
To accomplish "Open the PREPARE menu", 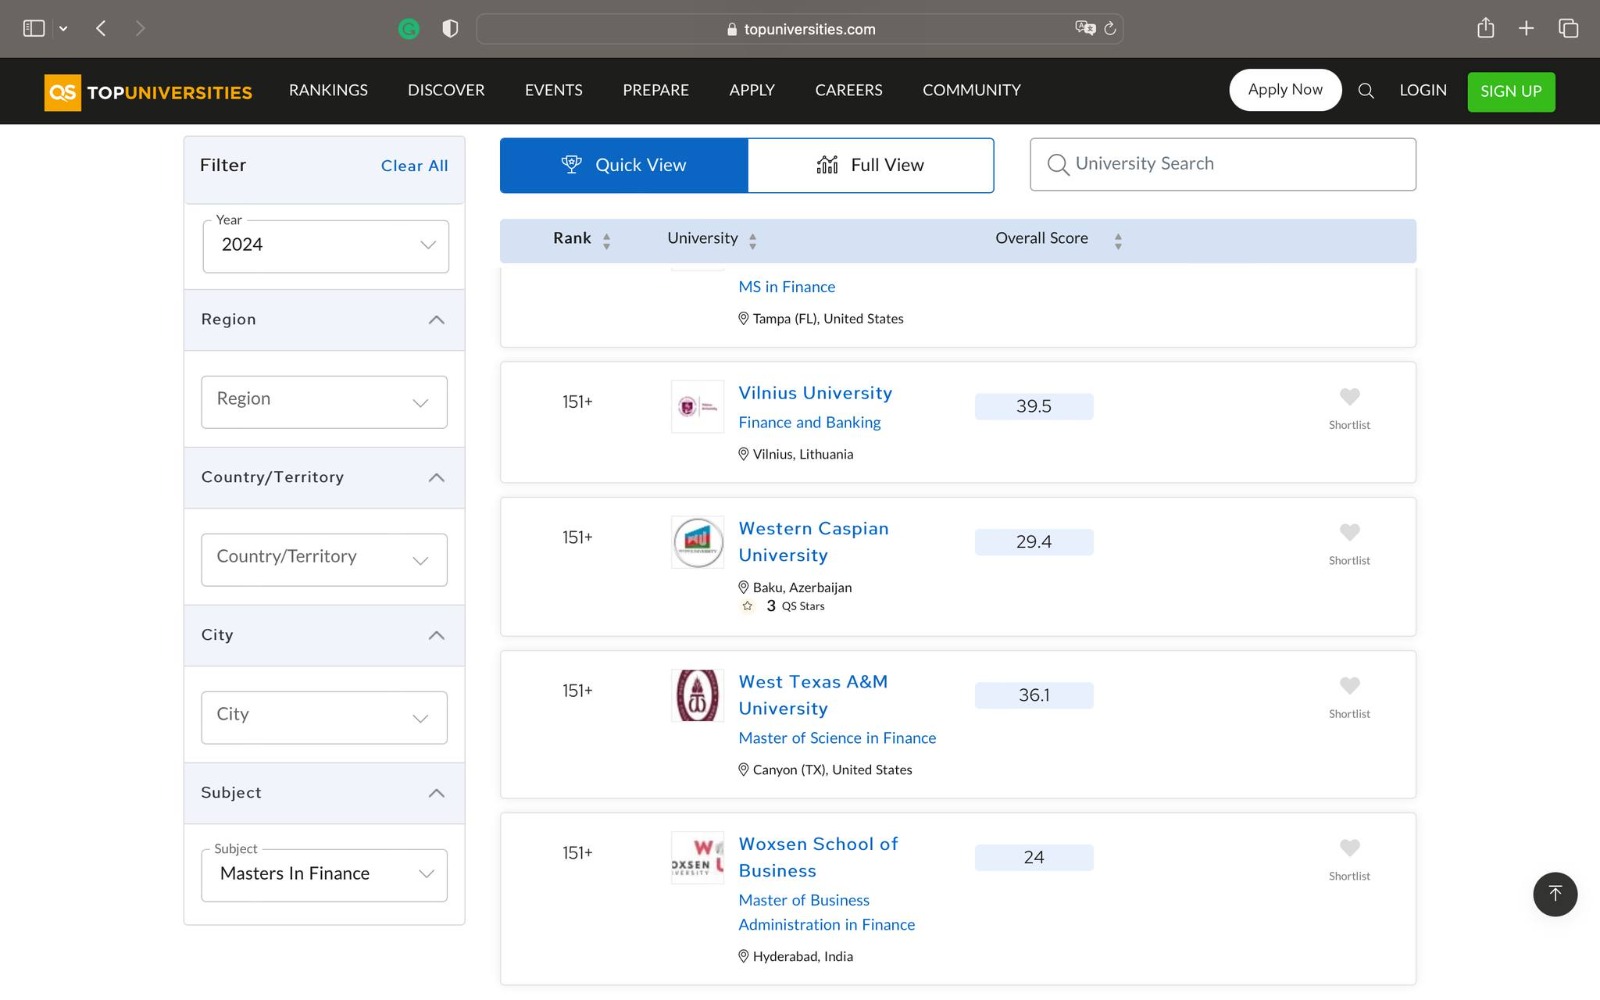I will click(655, 90).
